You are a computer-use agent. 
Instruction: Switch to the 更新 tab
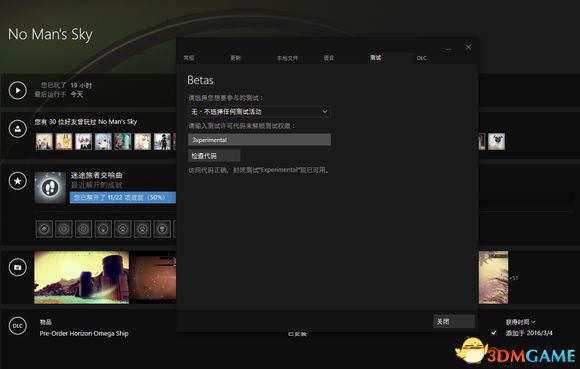[235, 58]
